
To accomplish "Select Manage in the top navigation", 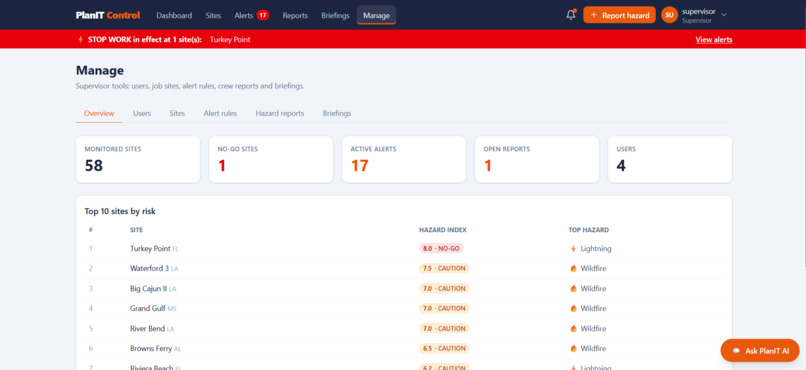I will click(376, 15).
